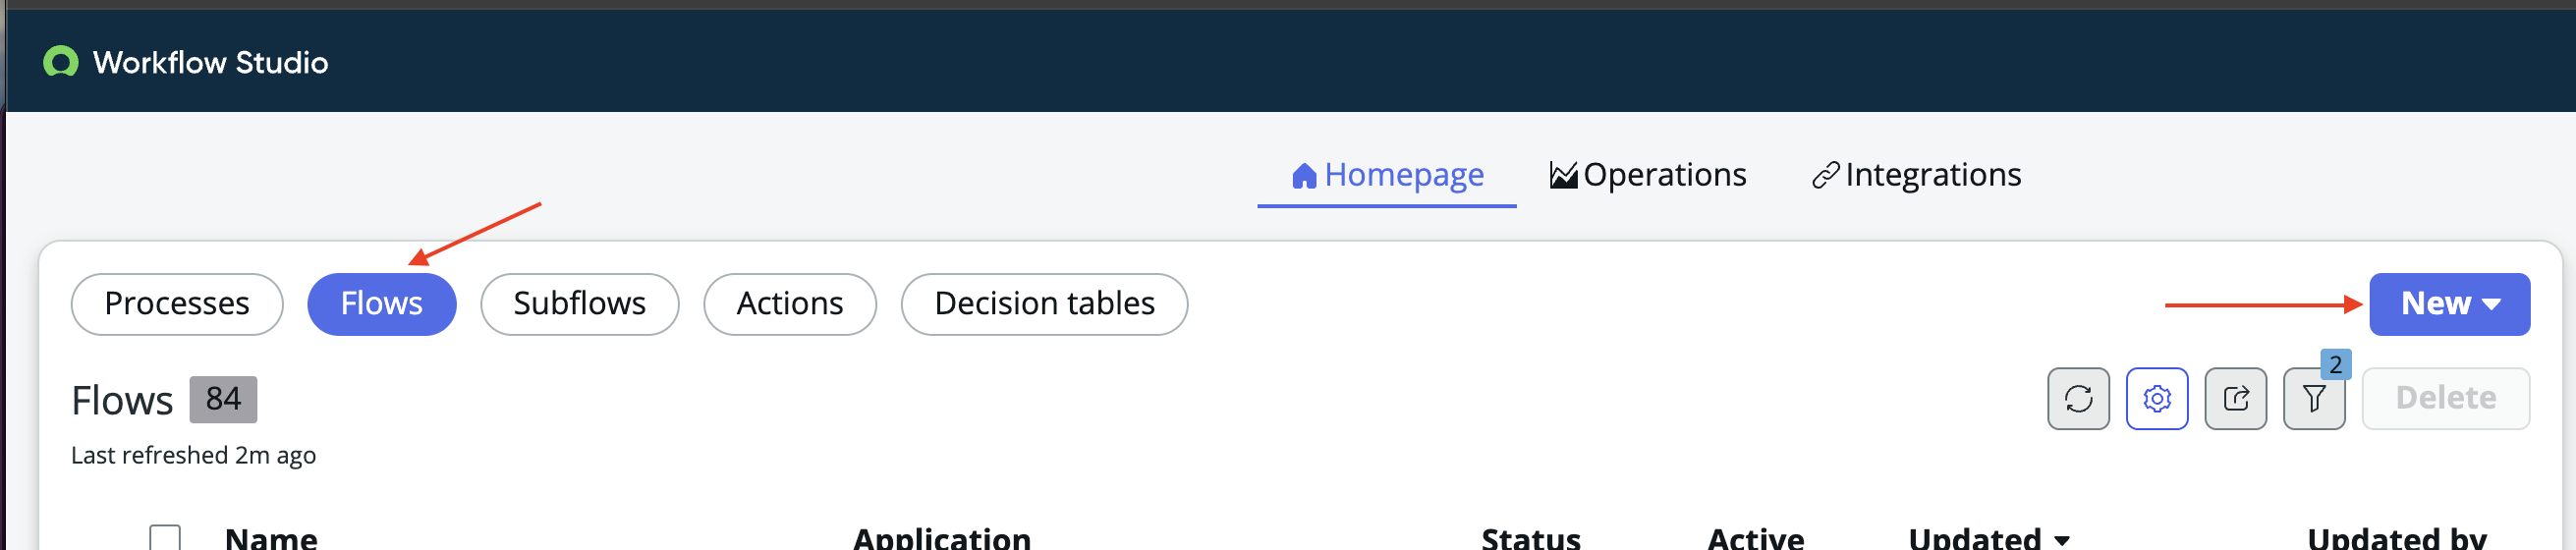Click the Status column header
This screenshot has height=550, width=2576.
[1530, 538]
